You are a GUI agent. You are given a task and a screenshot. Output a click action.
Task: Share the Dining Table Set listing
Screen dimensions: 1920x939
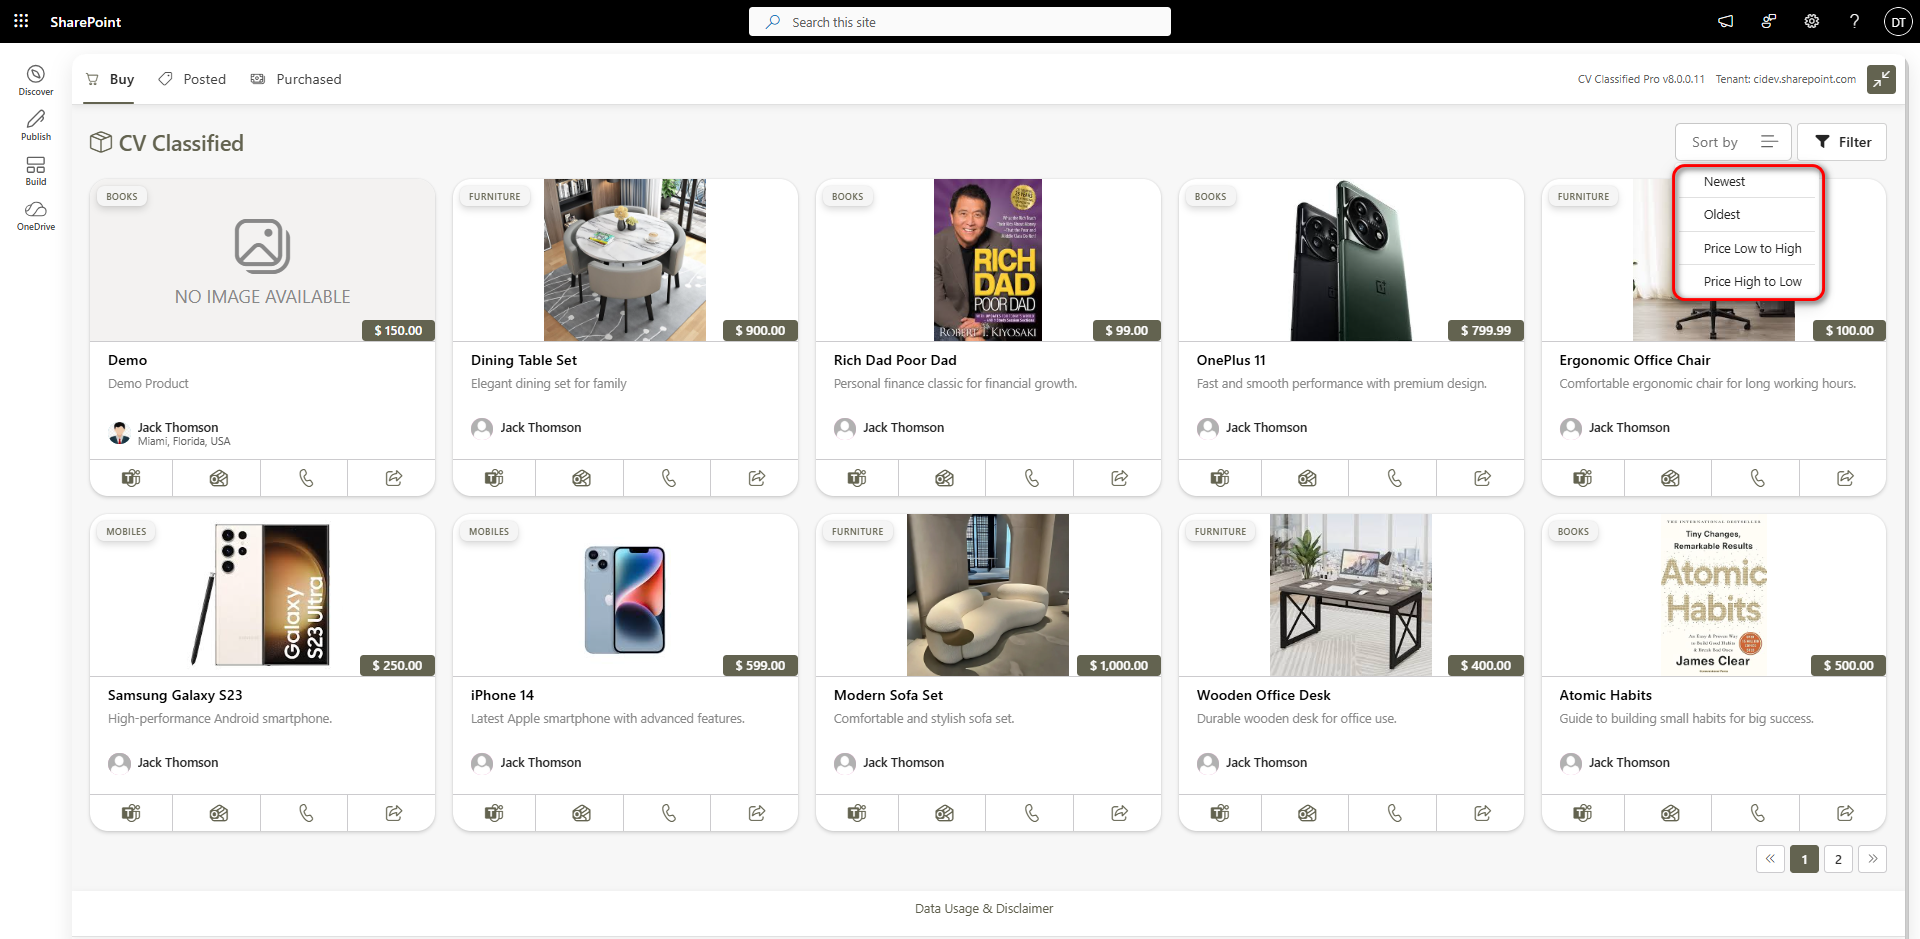757,478
